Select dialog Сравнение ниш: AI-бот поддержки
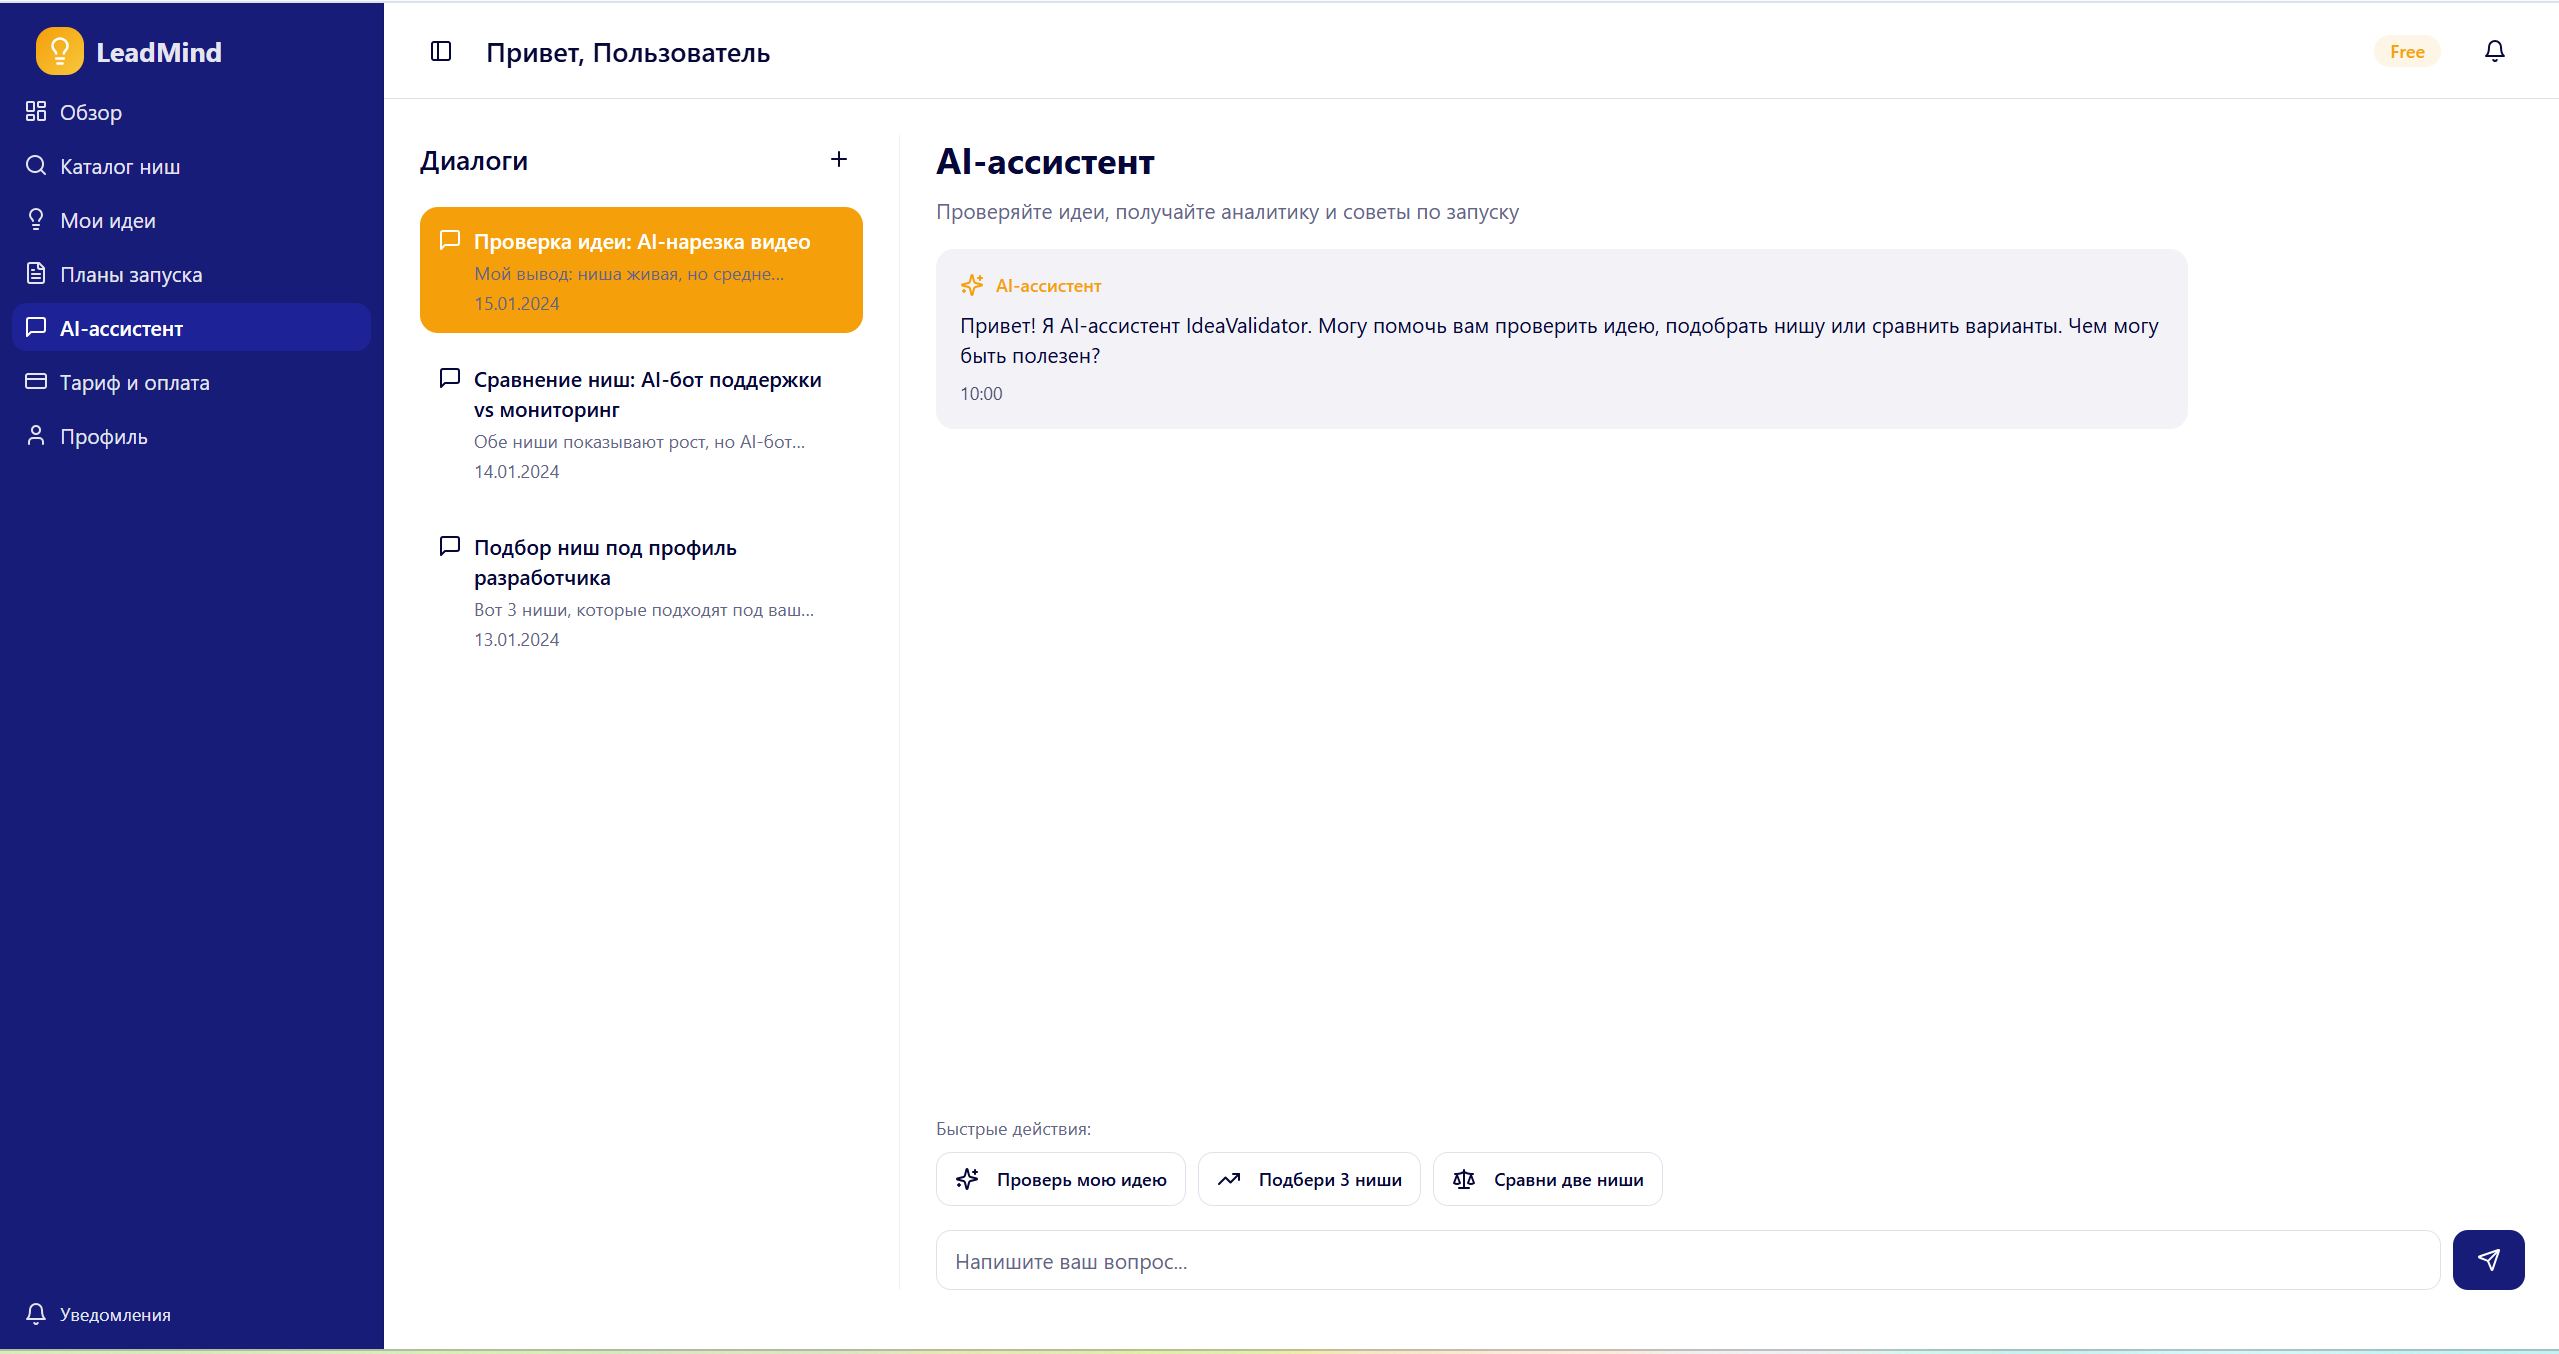This screenshot has width=2559, height=1354. [640, 424]
